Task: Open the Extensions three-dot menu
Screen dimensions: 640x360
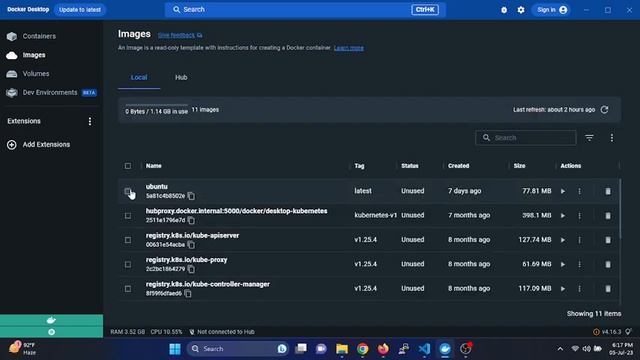Action: pos(90,121)
